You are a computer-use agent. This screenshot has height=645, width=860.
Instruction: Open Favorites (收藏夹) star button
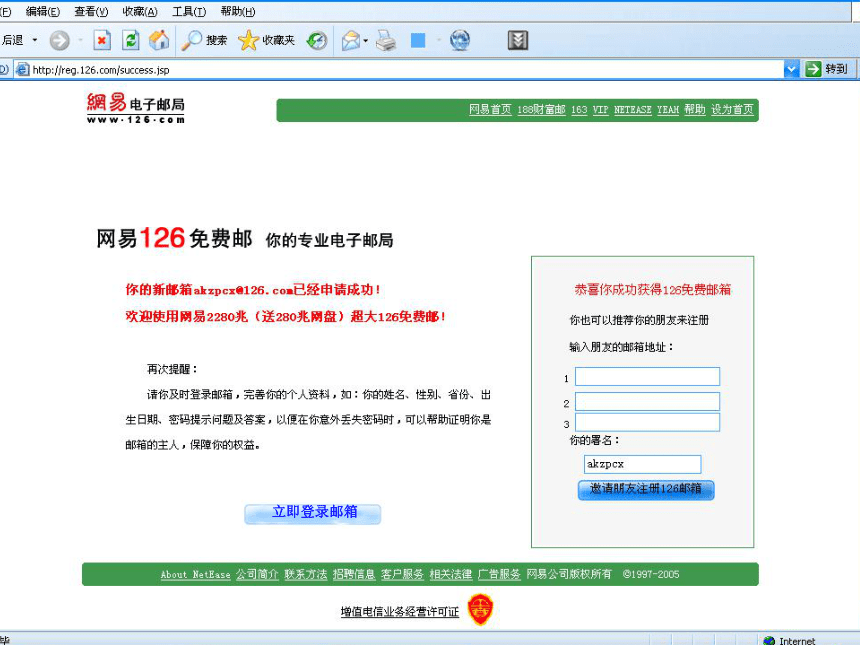click(x=267, y=40)
